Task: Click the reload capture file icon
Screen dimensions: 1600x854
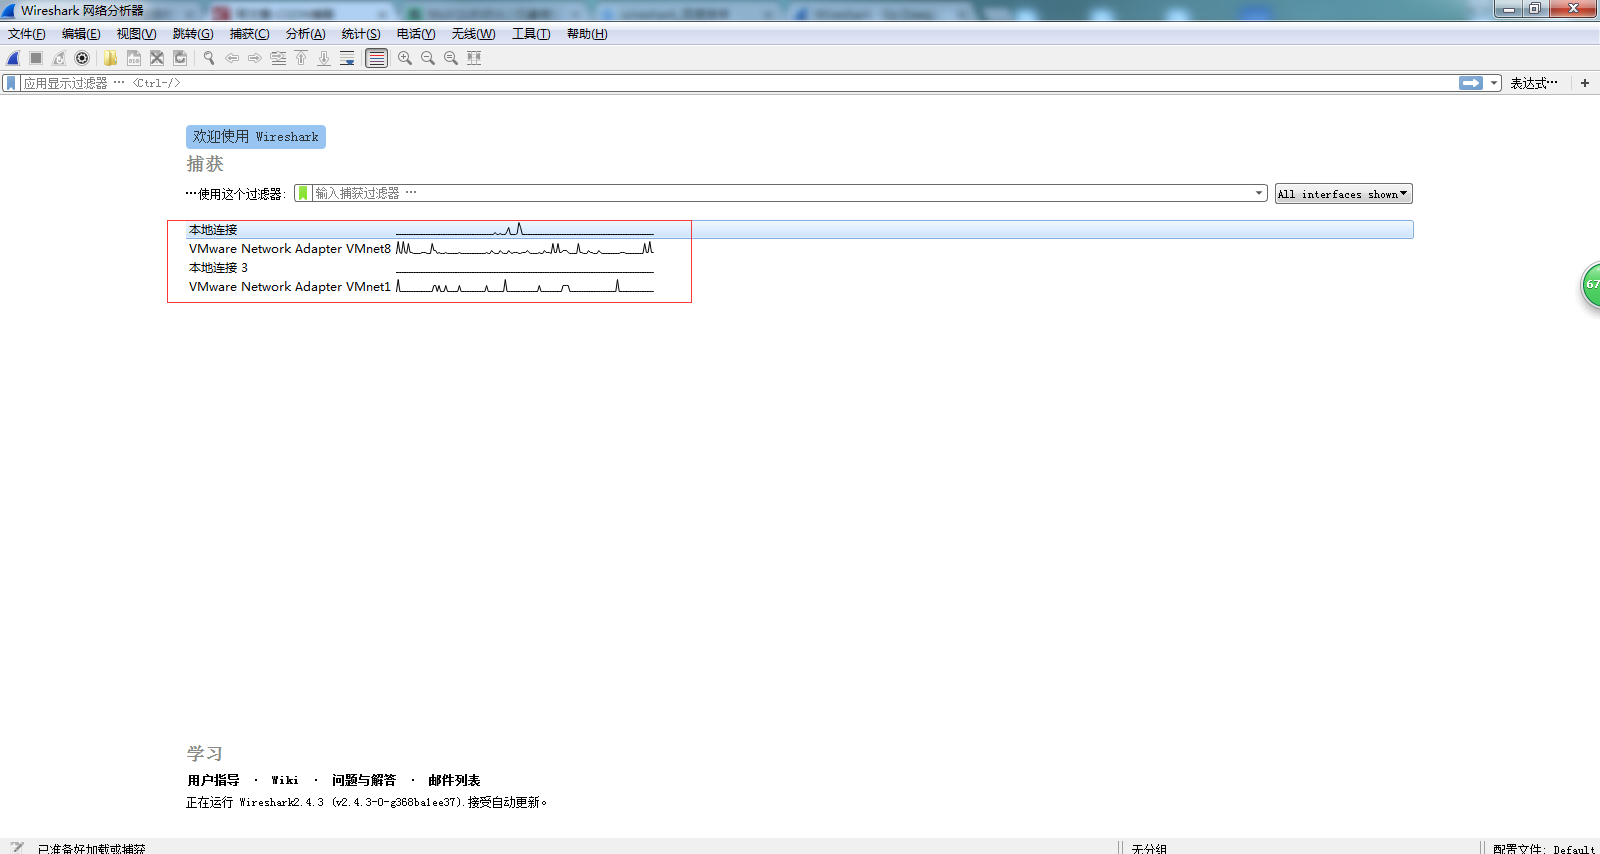Action: tap(180, 58)
